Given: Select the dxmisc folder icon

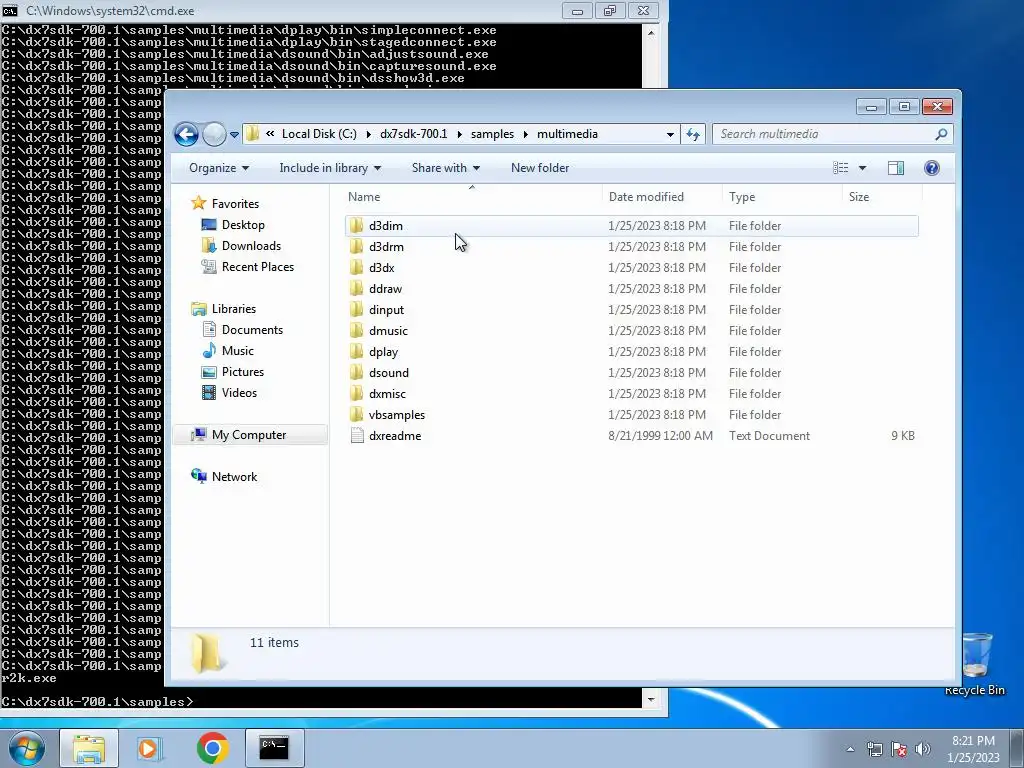Looking at the screenshot, I should (357, 393).
